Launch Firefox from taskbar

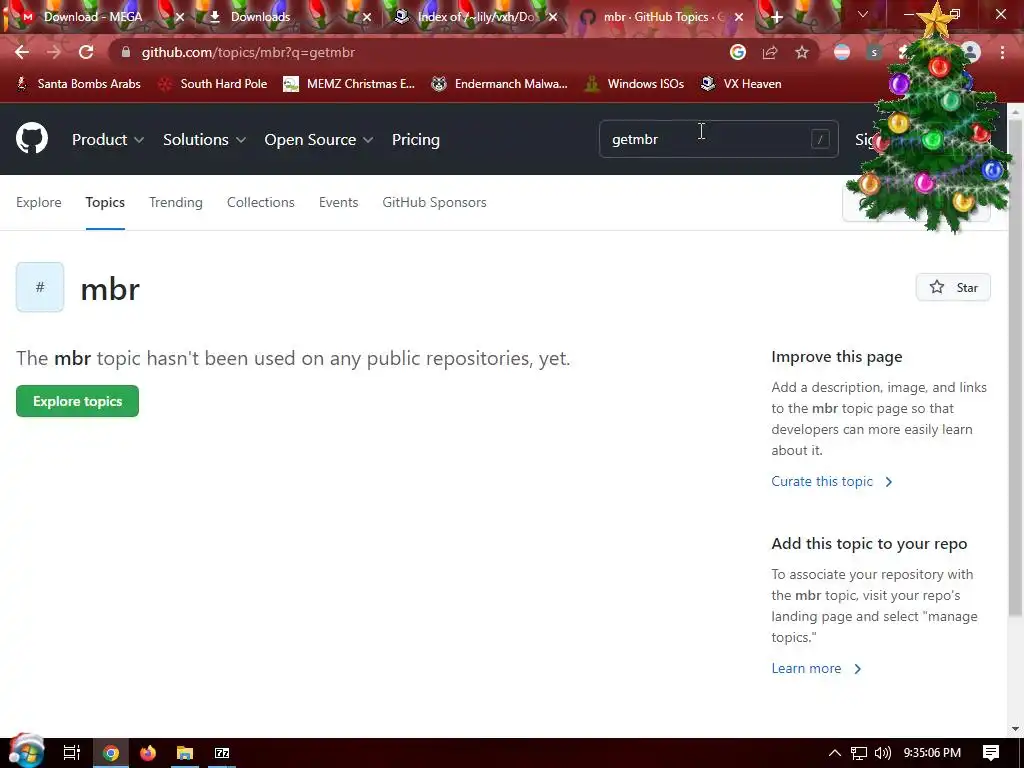pyautogui.click(x=148, y=753)
